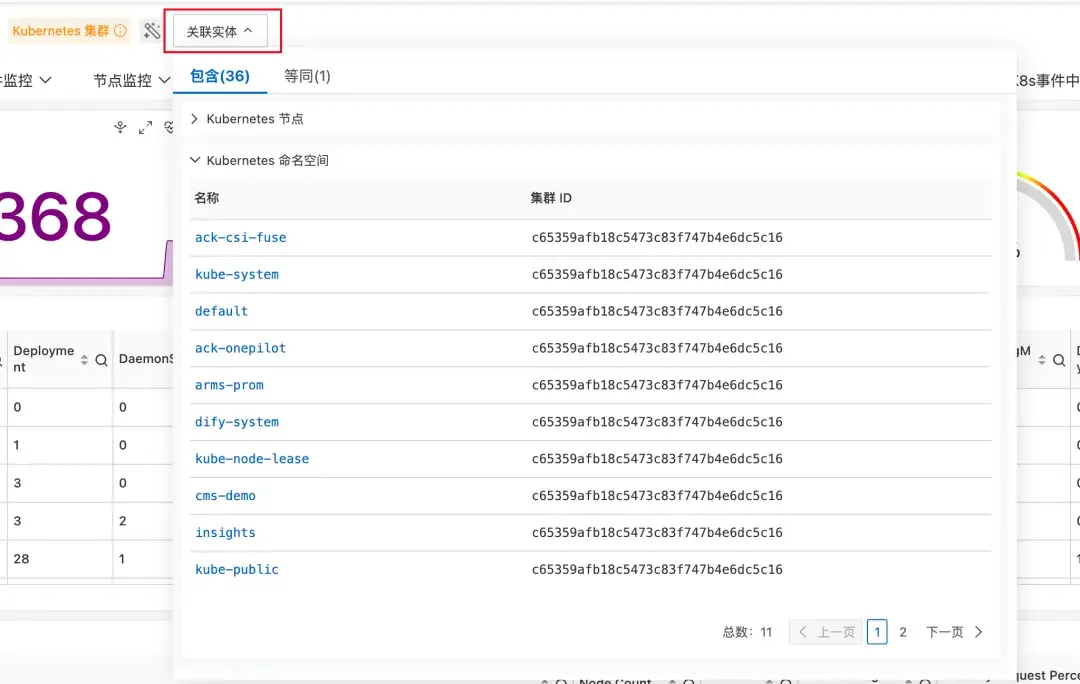Click the explore icon left of expand arrows

121,127
